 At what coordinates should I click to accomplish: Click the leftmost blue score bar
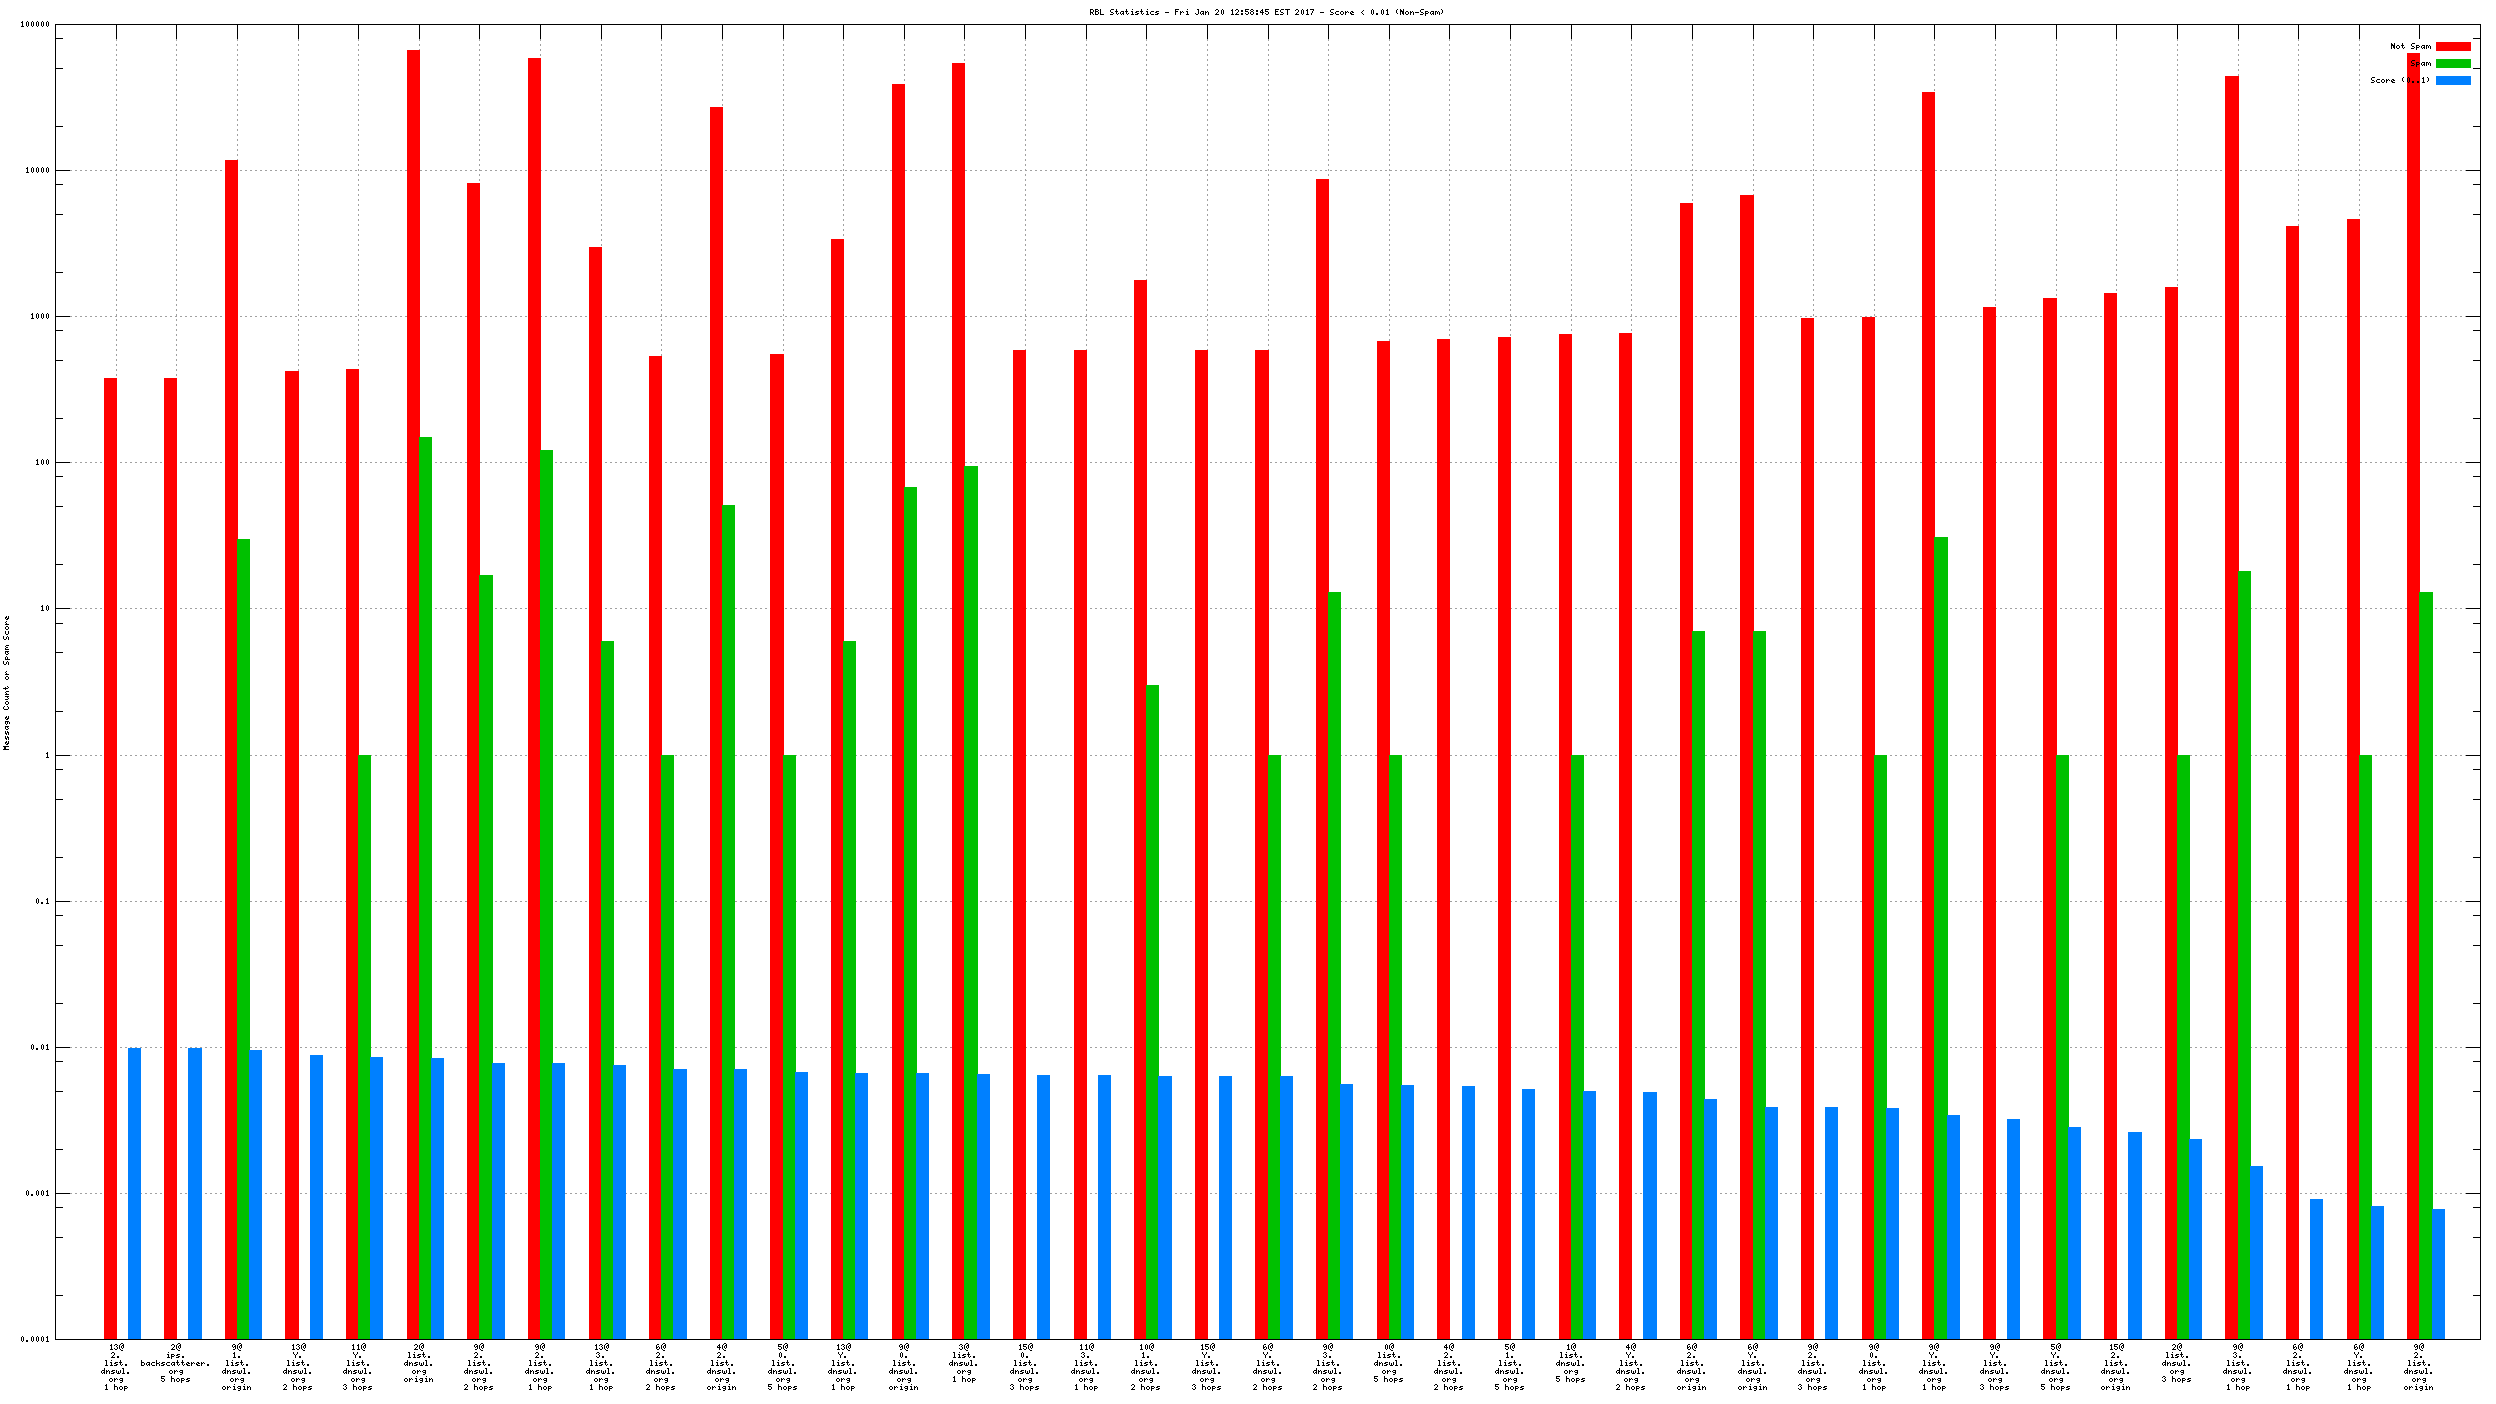tap(134, 1193)
